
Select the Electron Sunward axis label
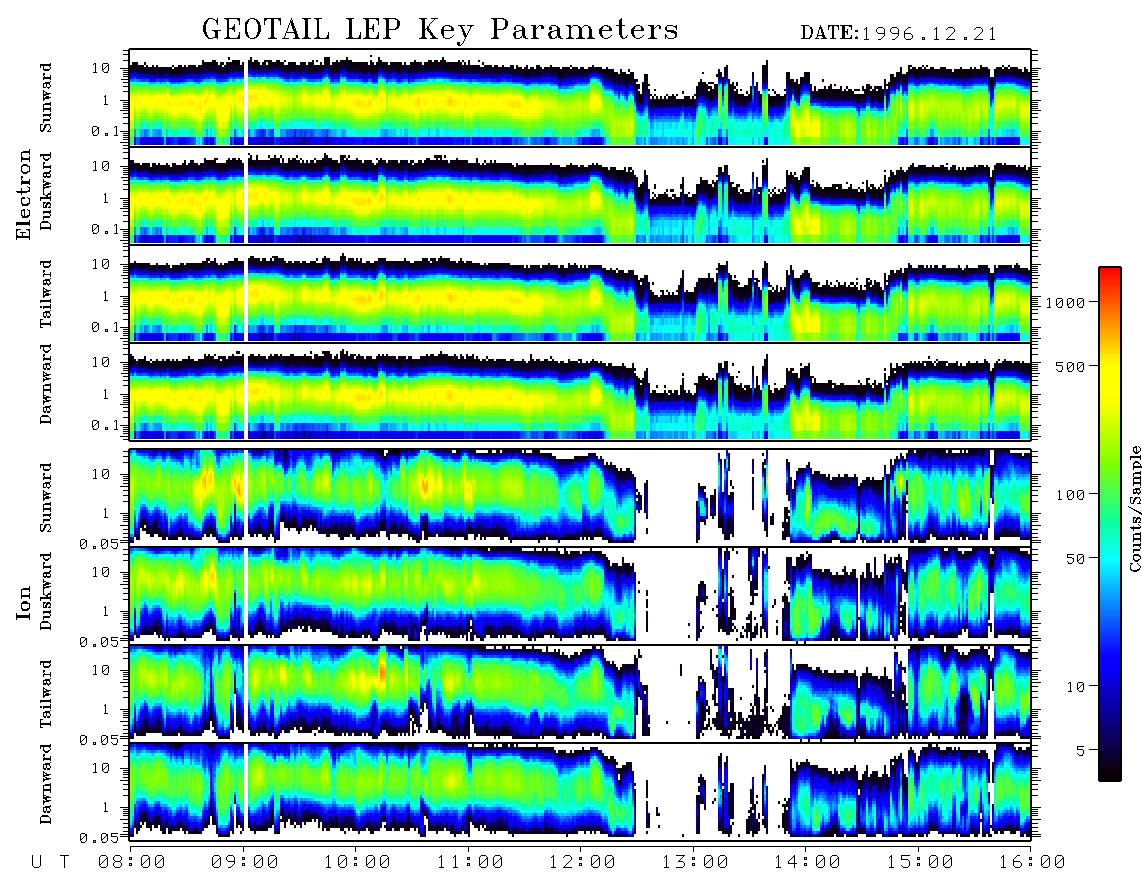(46, 98)
